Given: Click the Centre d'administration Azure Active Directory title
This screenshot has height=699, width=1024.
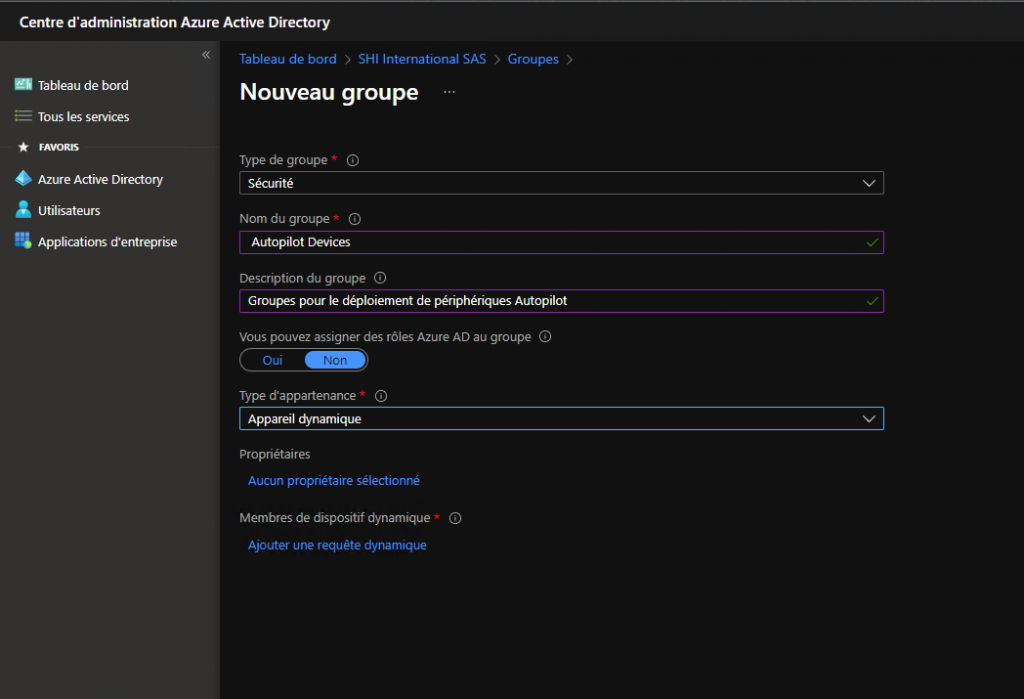Looking at the screenshot, I should pos(174,22).
